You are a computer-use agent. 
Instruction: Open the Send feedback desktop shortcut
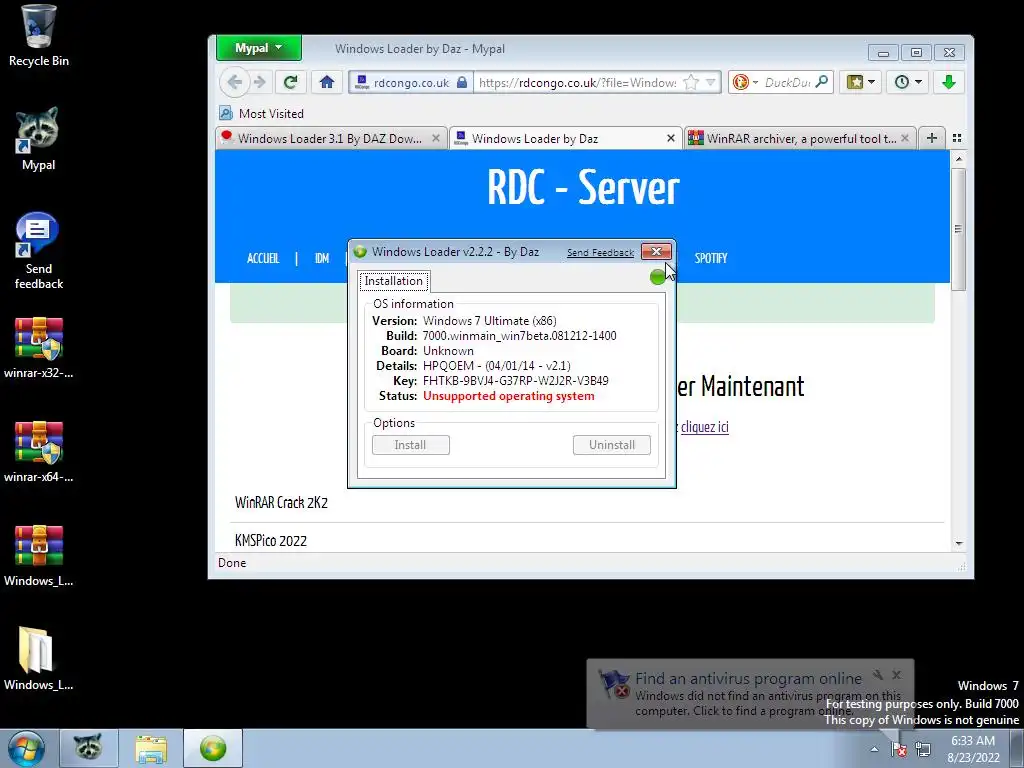[x=39, y=251]
